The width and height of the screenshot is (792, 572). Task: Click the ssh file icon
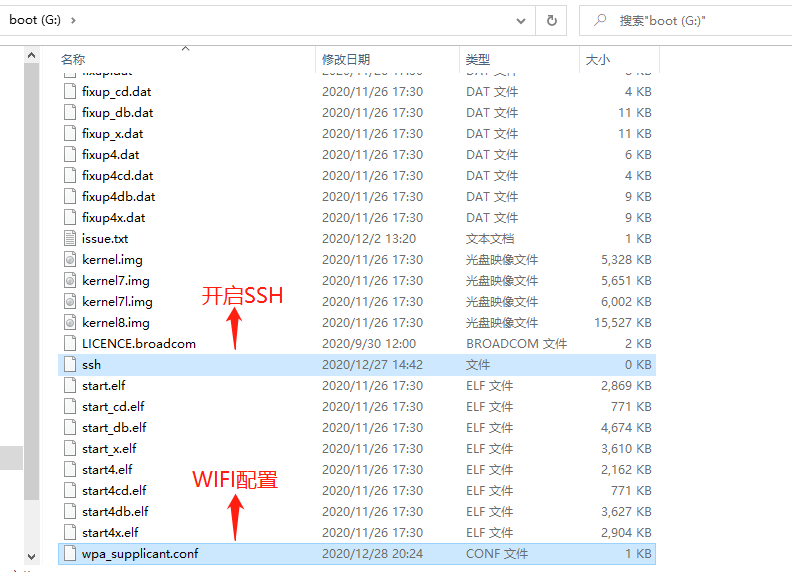[x=69, y=365]
